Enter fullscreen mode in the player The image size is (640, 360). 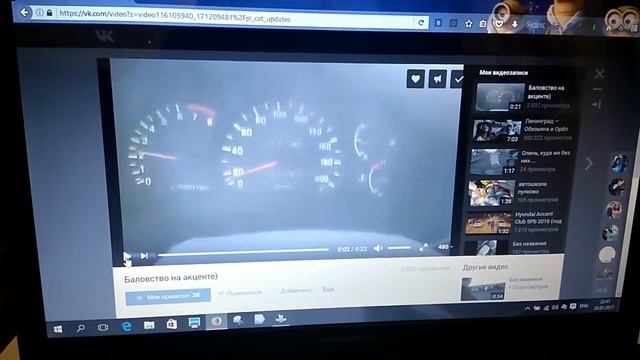pos(424,247)
